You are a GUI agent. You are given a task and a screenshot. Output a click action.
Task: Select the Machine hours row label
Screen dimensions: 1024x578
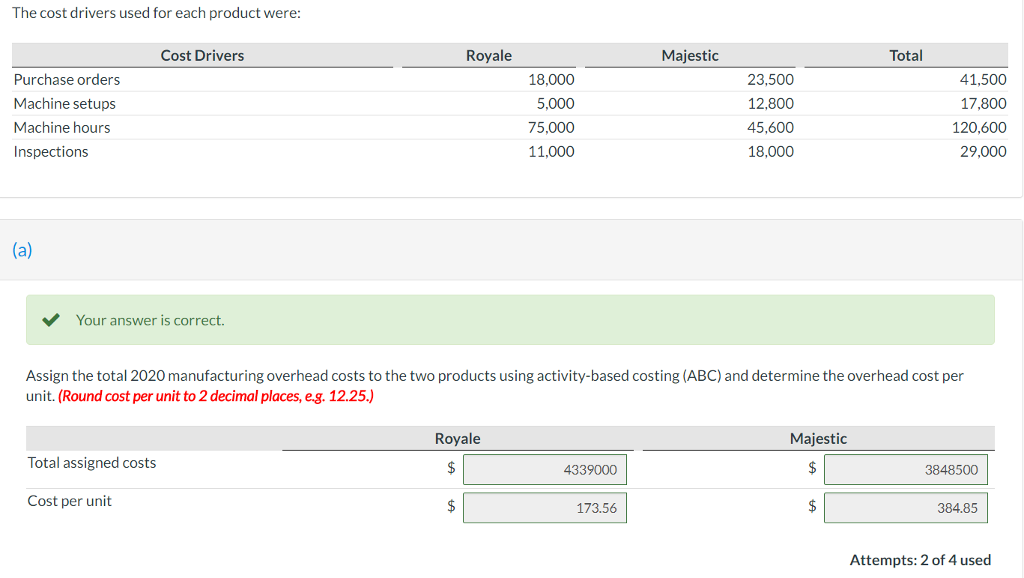point(62,127)
